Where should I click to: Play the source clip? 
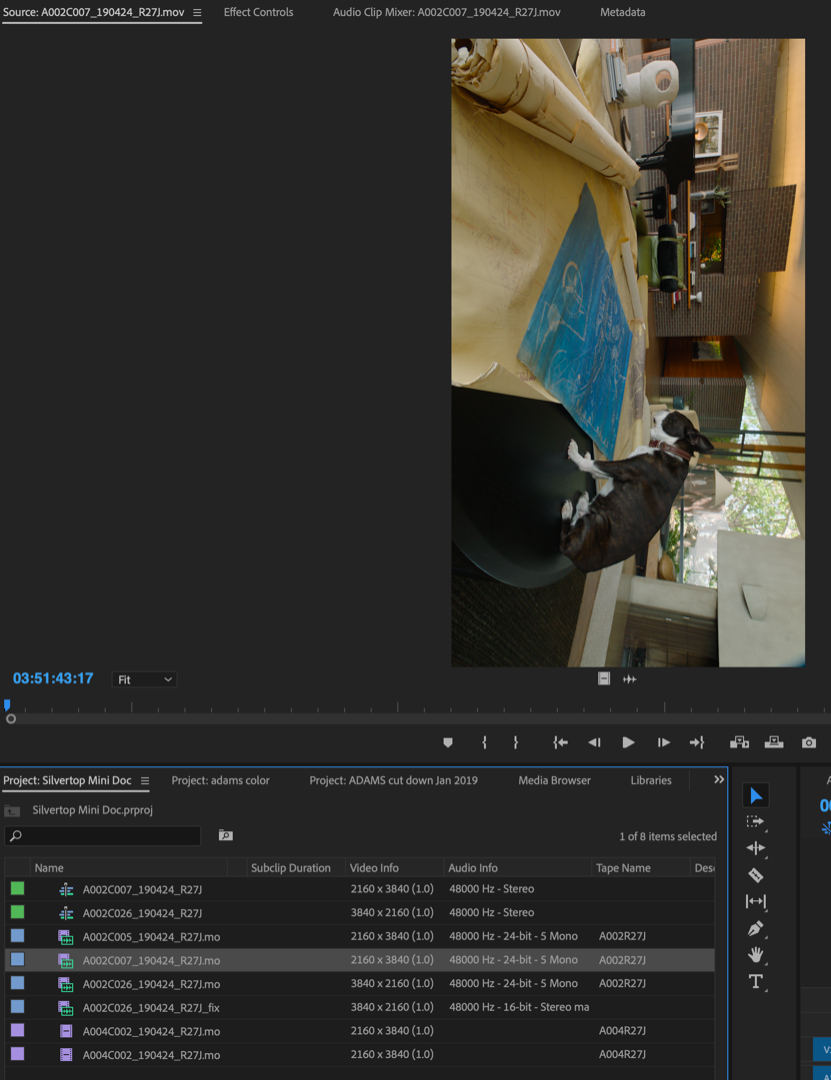pyautogui.click(x=628, y=742)
